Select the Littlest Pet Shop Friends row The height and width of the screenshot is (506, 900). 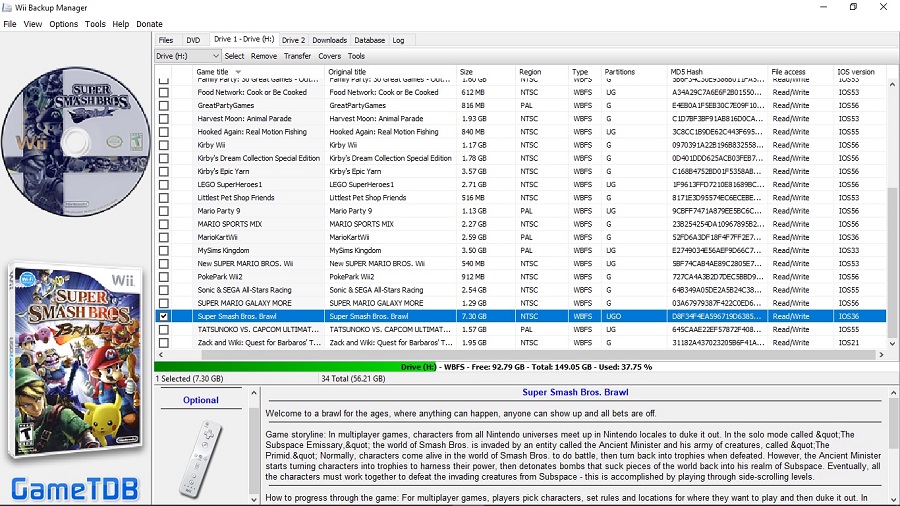click(x=521, y=198)
